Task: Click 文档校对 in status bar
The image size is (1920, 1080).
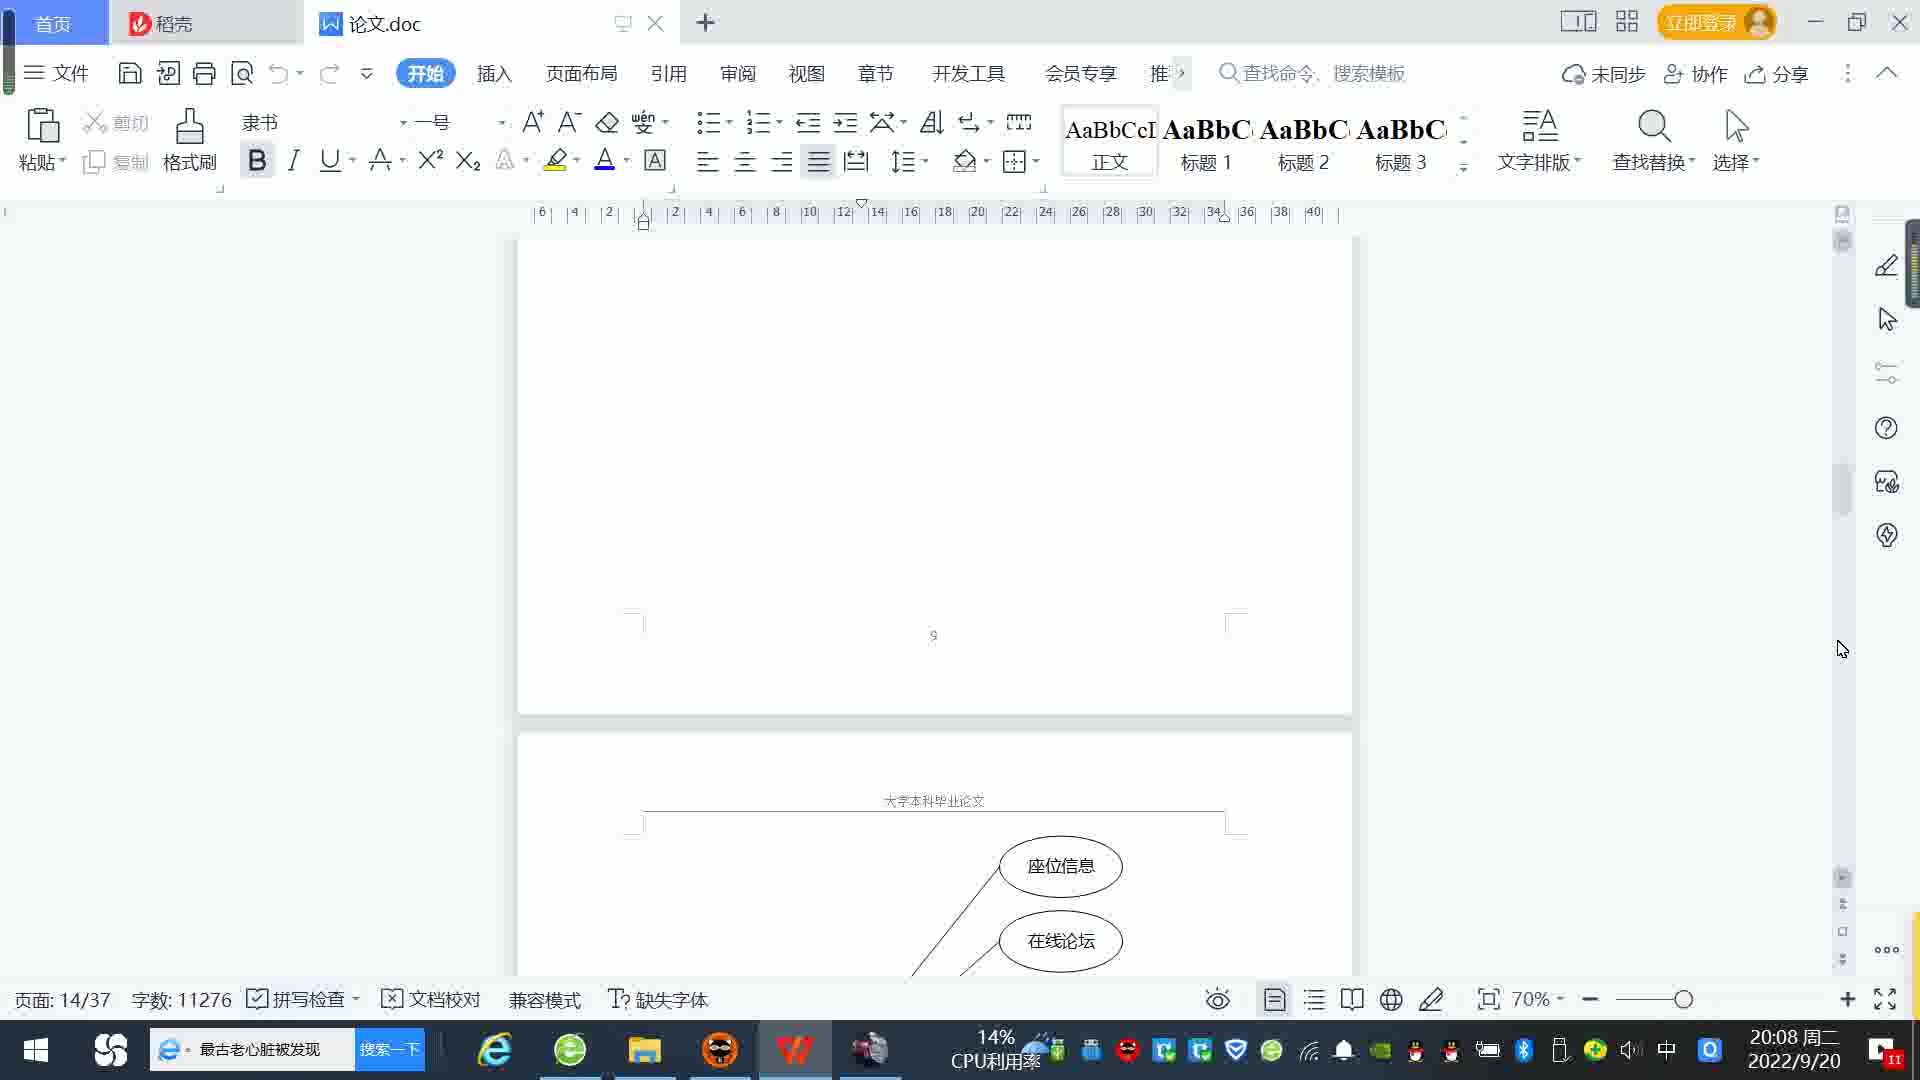Action: coord(432,999)
